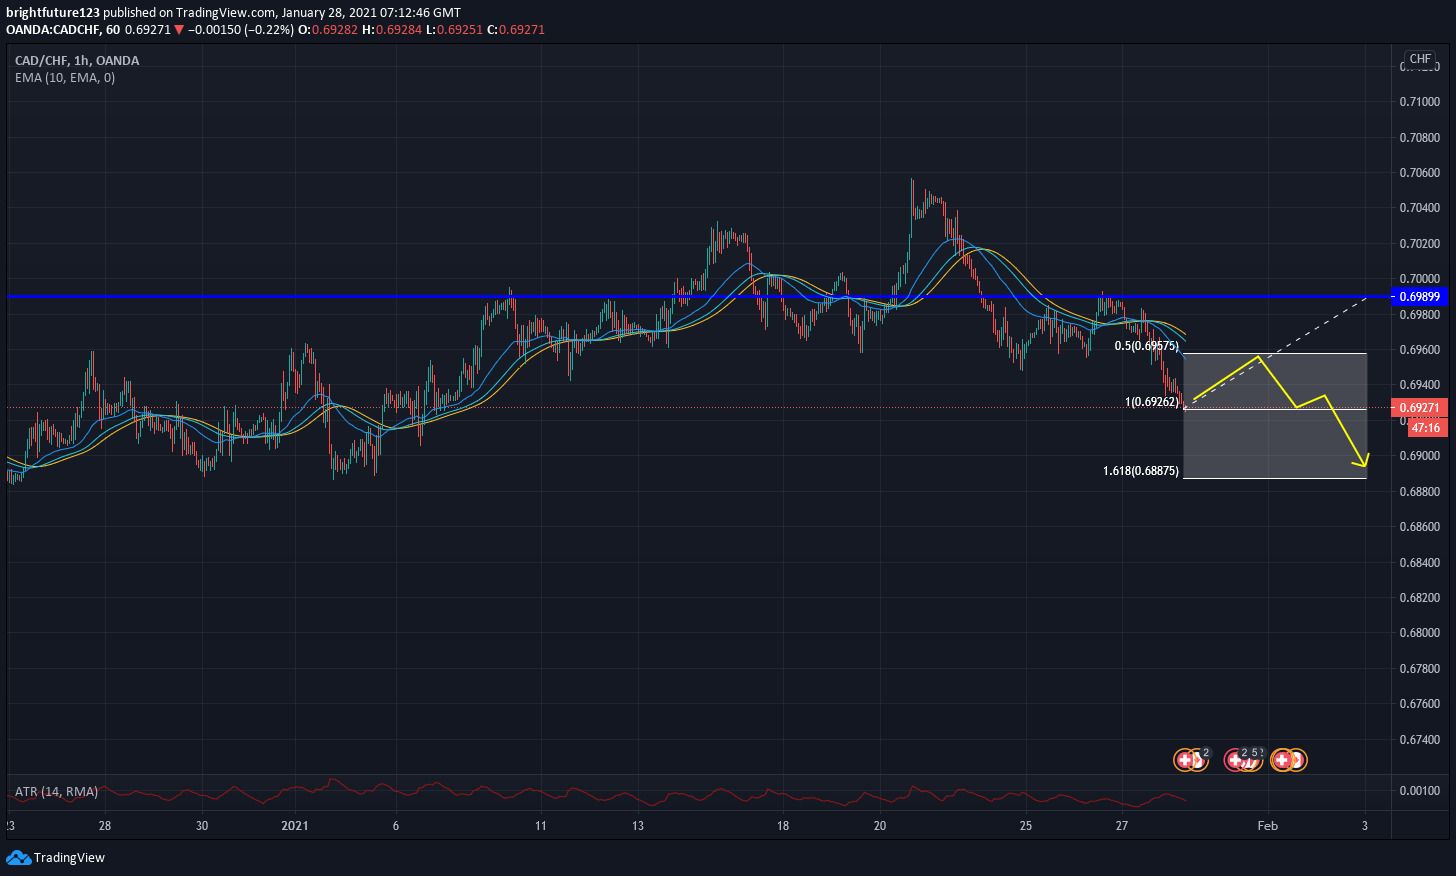Open the economic event icon with single 2 badge

point(1191,760)
